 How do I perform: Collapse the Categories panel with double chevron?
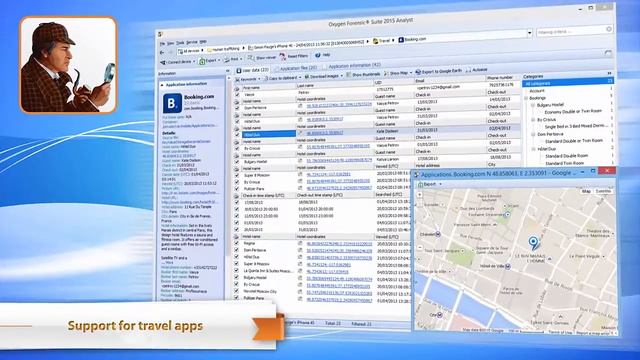[x=609, y=73]
